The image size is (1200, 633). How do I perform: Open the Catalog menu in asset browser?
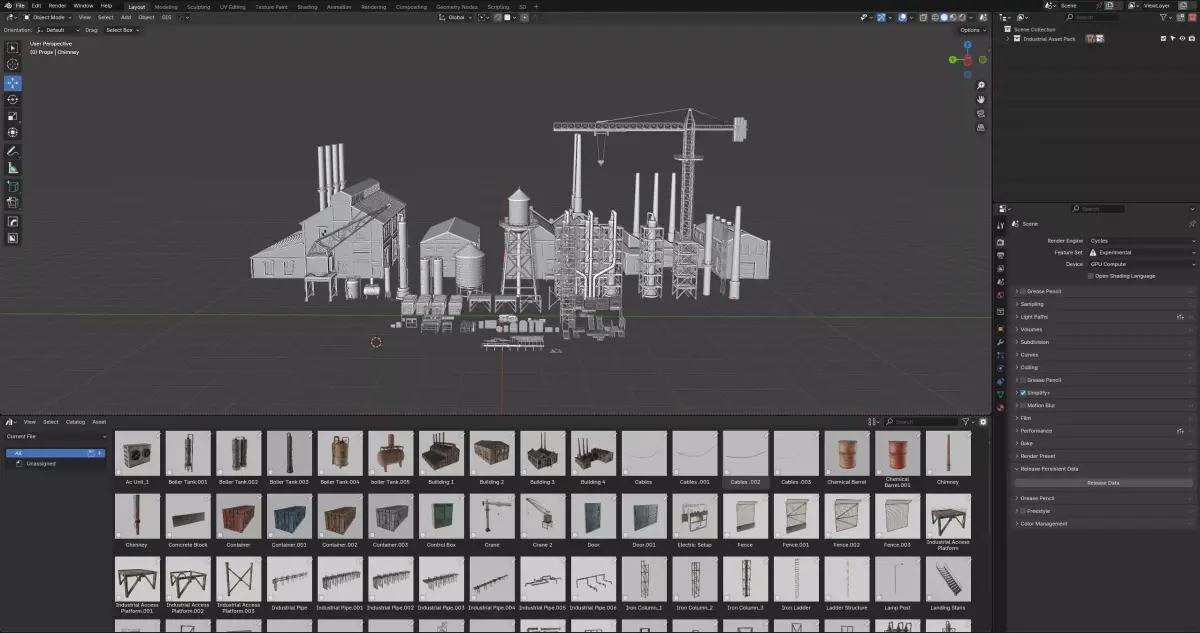point(75,422)
